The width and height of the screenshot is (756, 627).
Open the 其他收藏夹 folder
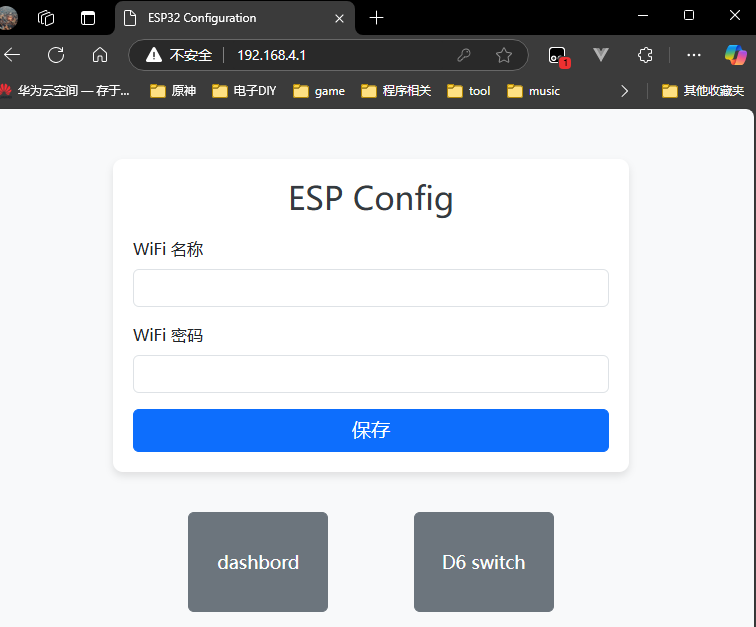click(x=703, y=91)
